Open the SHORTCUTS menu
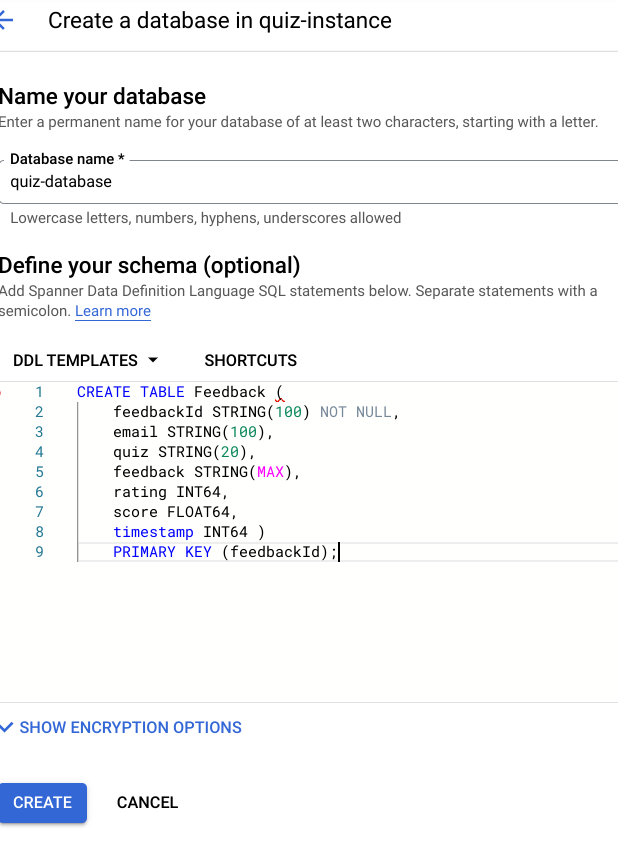 (x=250, y=360)
